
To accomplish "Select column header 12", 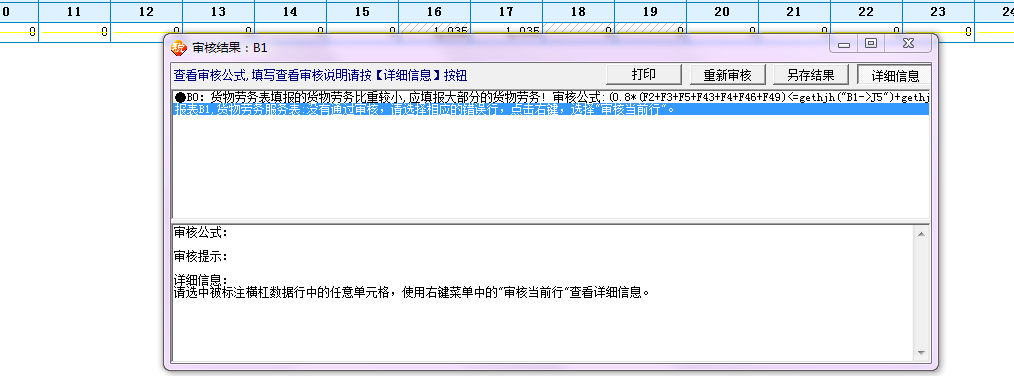I will 146,12.
